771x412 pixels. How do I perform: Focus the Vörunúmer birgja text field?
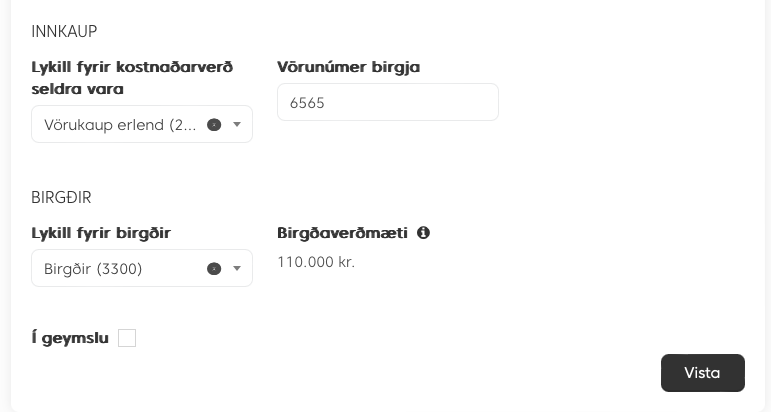(x=387, y=102)
